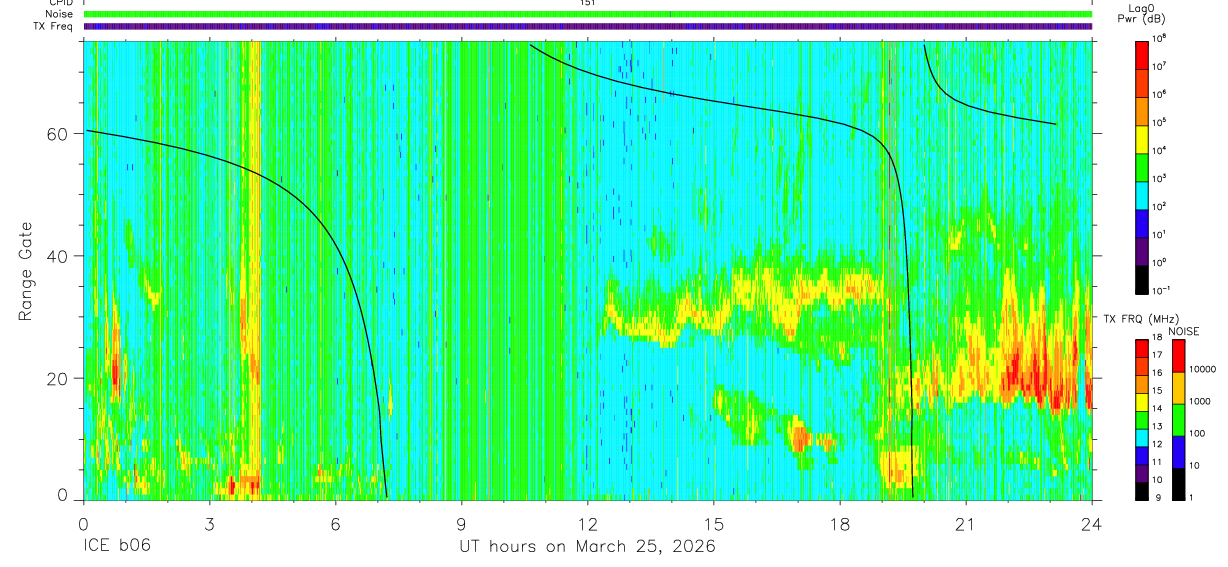Click the time axis label 24
Image resolution: width=1228 pixels, height=567 pixels.
click(1092, 523)
